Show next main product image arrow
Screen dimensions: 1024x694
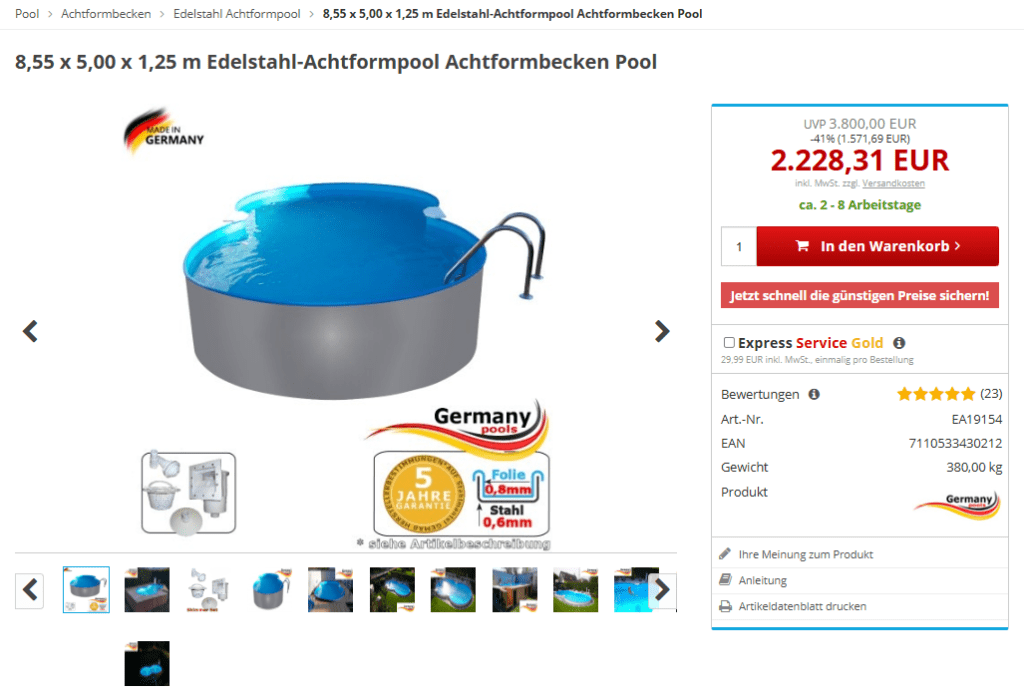(662, 331)
